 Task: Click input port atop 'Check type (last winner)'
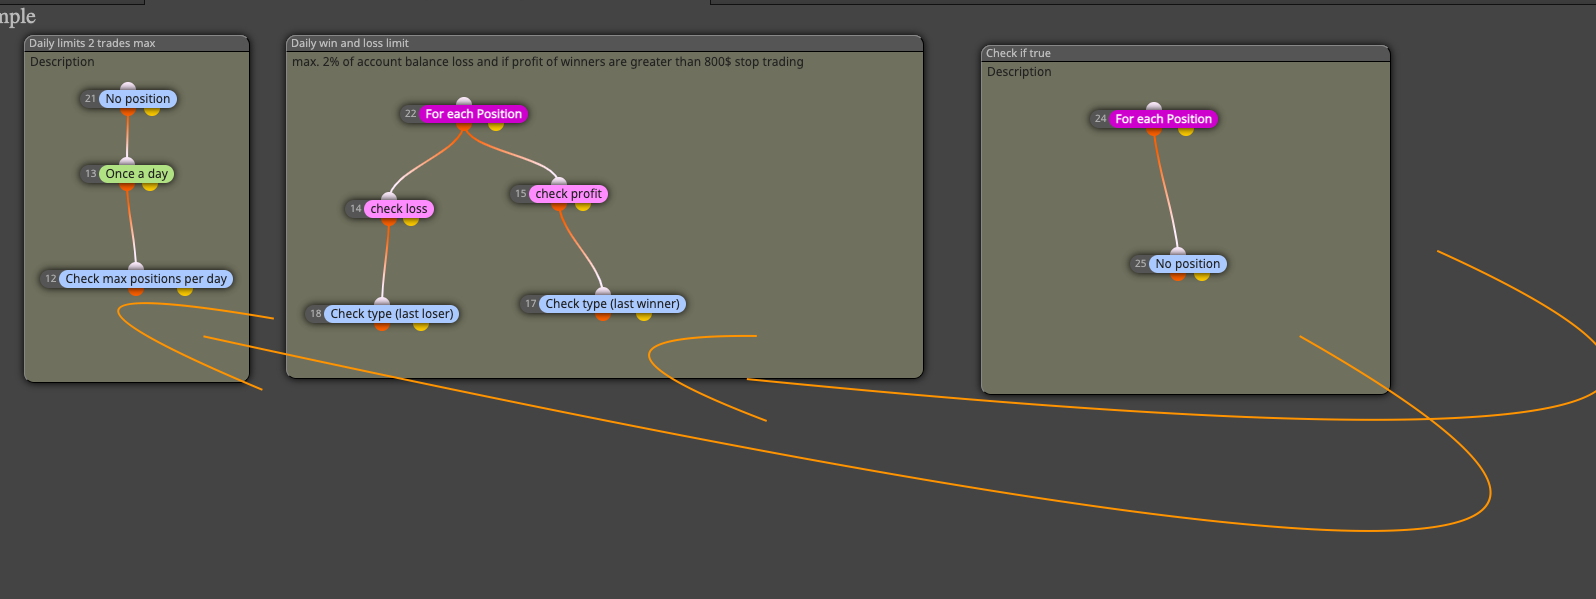(x=603, y=292)
